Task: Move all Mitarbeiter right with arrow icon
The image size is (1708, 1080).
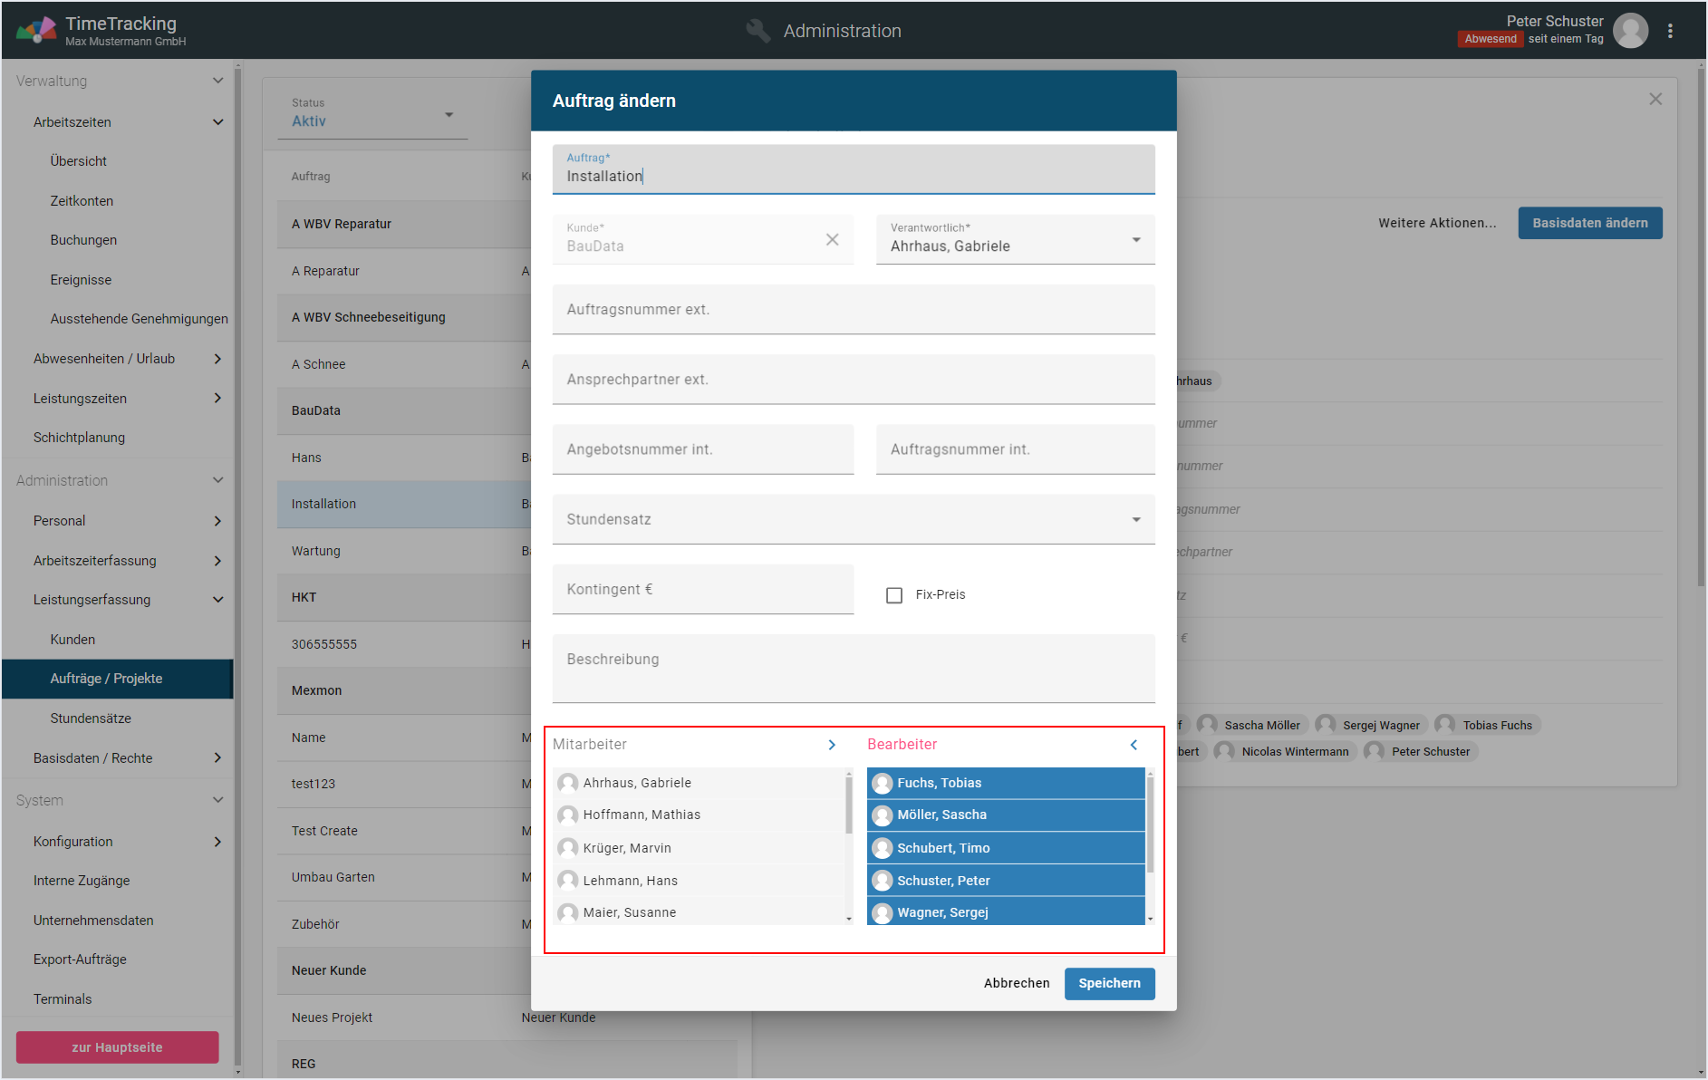Action: 832,745
